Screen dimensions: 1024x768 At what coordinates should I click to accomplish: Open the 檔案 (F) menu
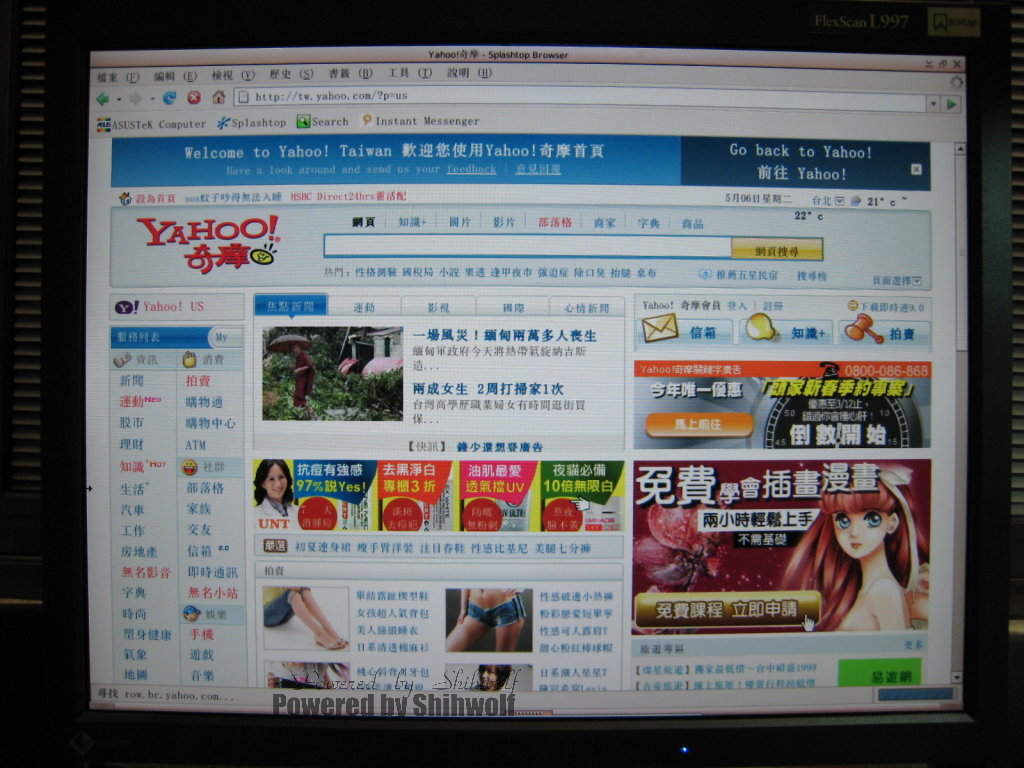pos(118,77)
